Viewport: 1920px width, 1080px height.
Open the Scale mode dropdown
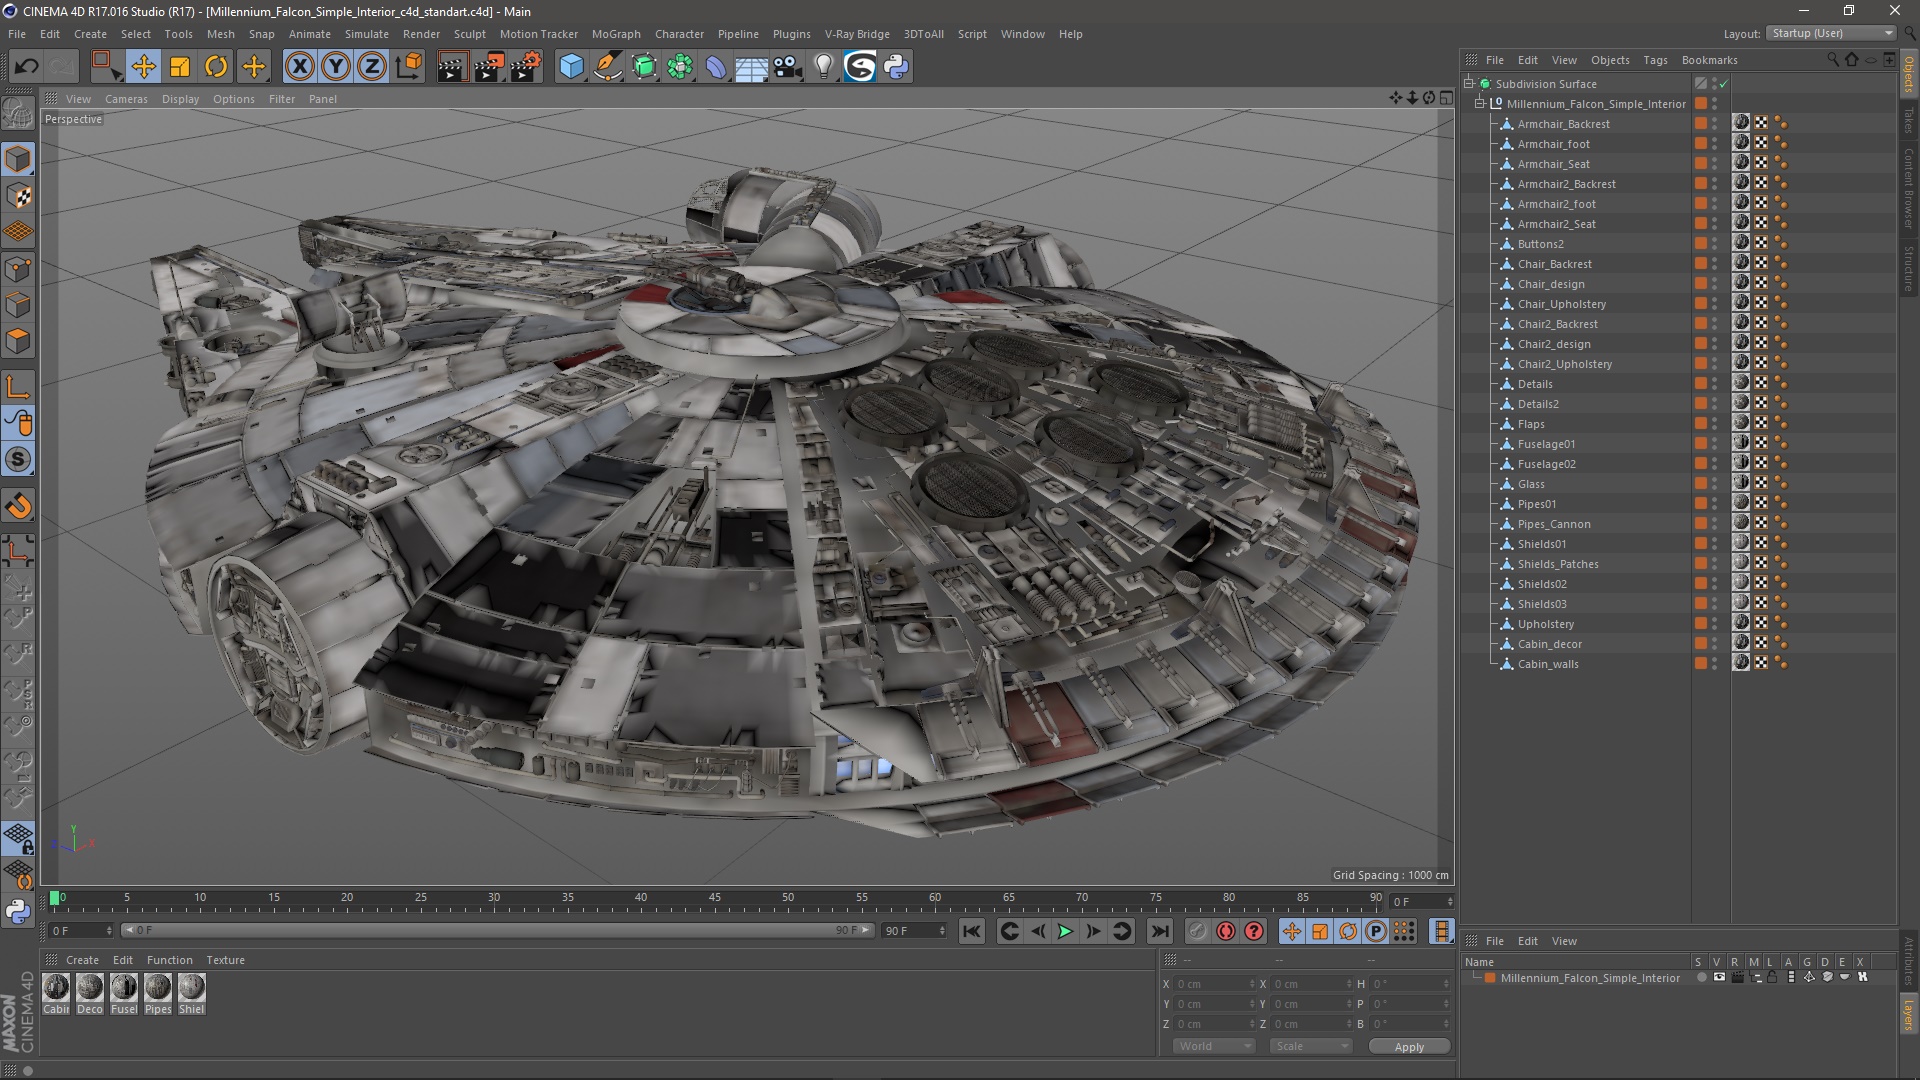click(x=1310, y=1046)
